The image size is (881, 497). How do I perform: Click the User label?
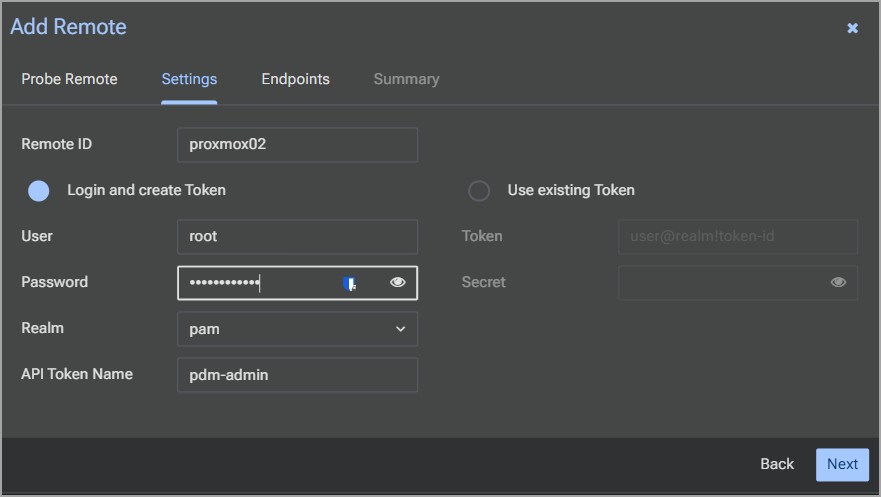[x=37, y=236]
